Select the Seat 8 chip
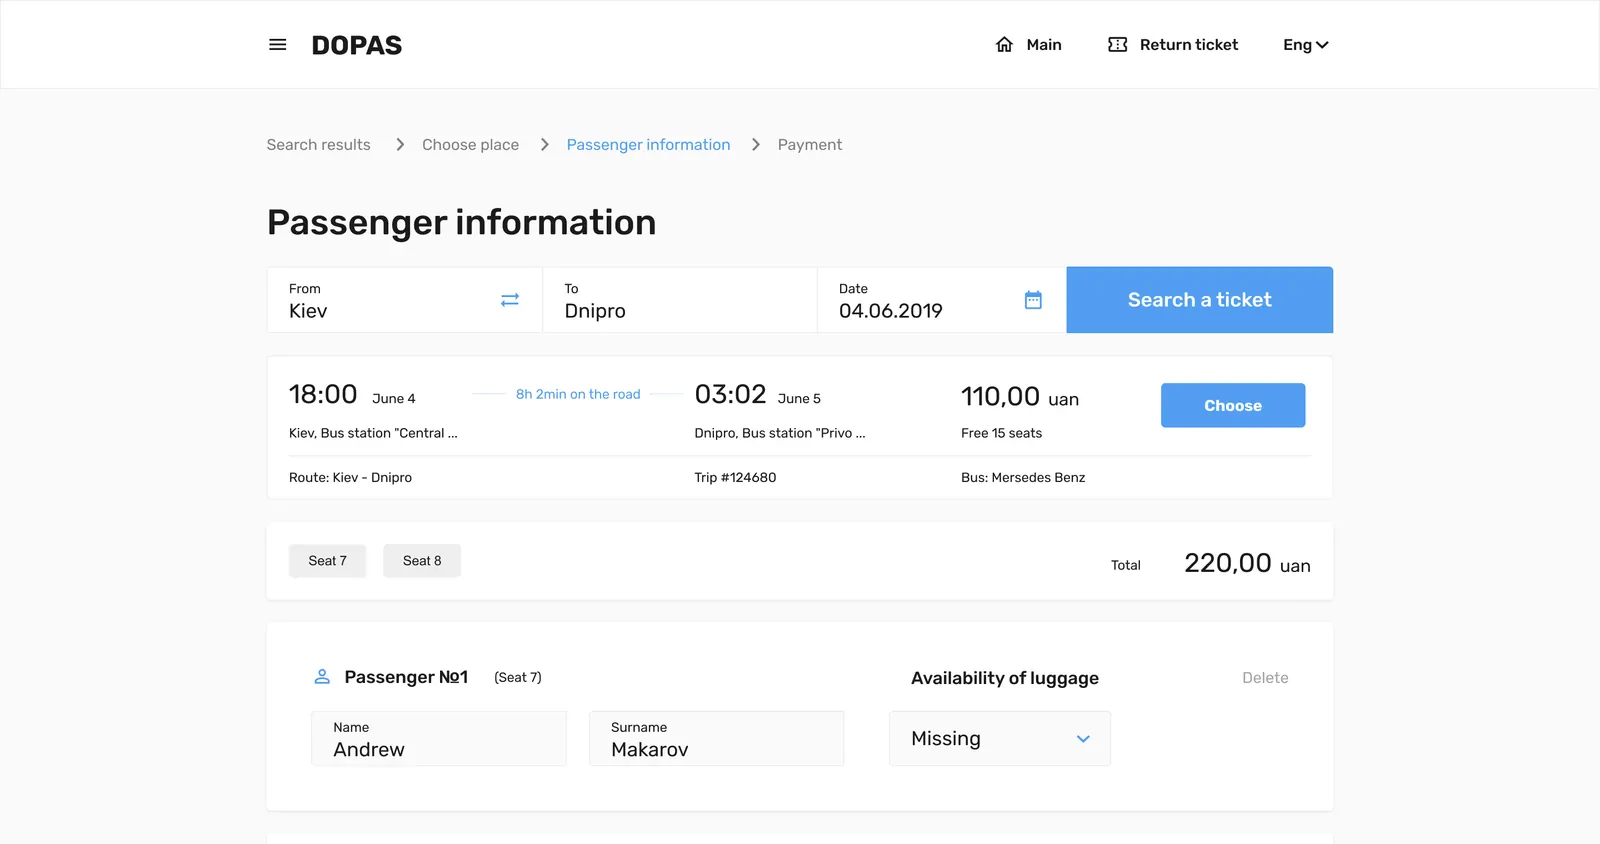 point(422,561)
